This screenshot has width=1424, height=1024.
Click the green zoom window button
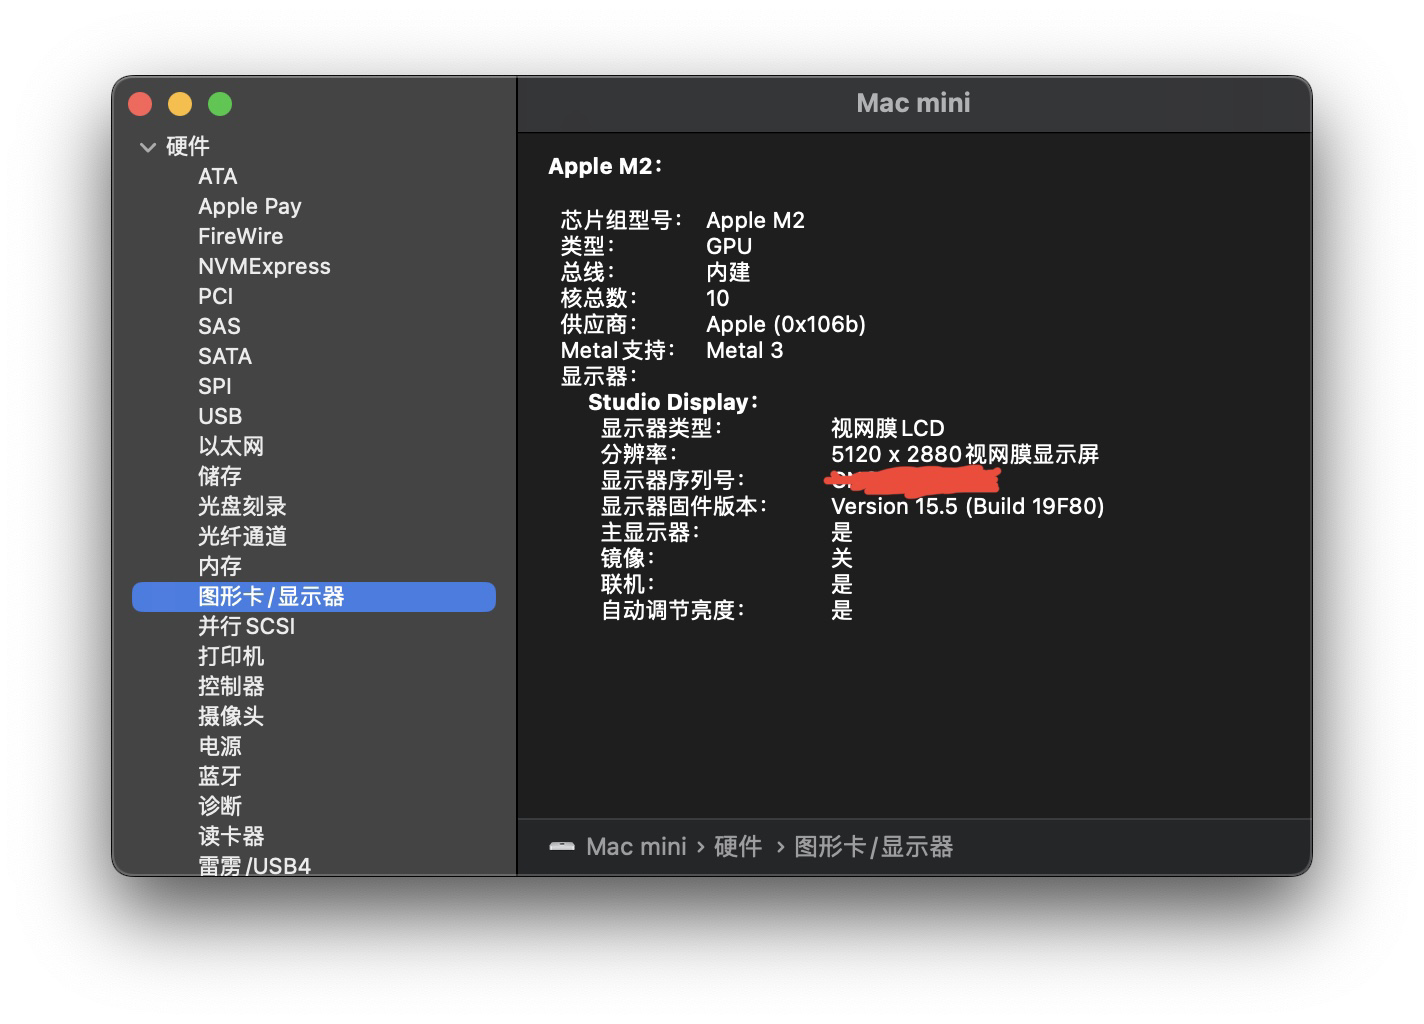click(x=220, y=104)
